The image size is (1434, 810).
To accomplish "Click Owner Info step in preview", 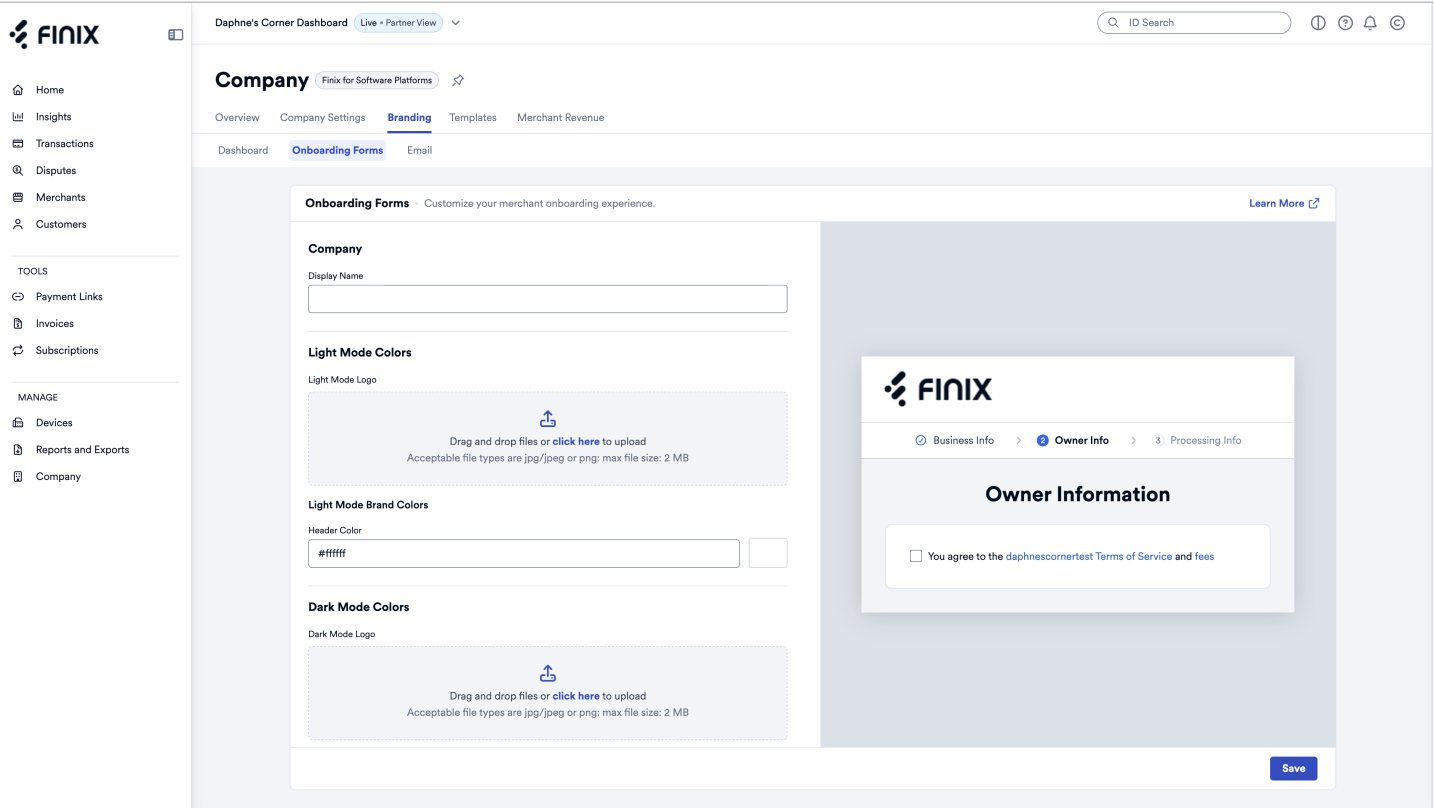I will [x=1073, y=440].
